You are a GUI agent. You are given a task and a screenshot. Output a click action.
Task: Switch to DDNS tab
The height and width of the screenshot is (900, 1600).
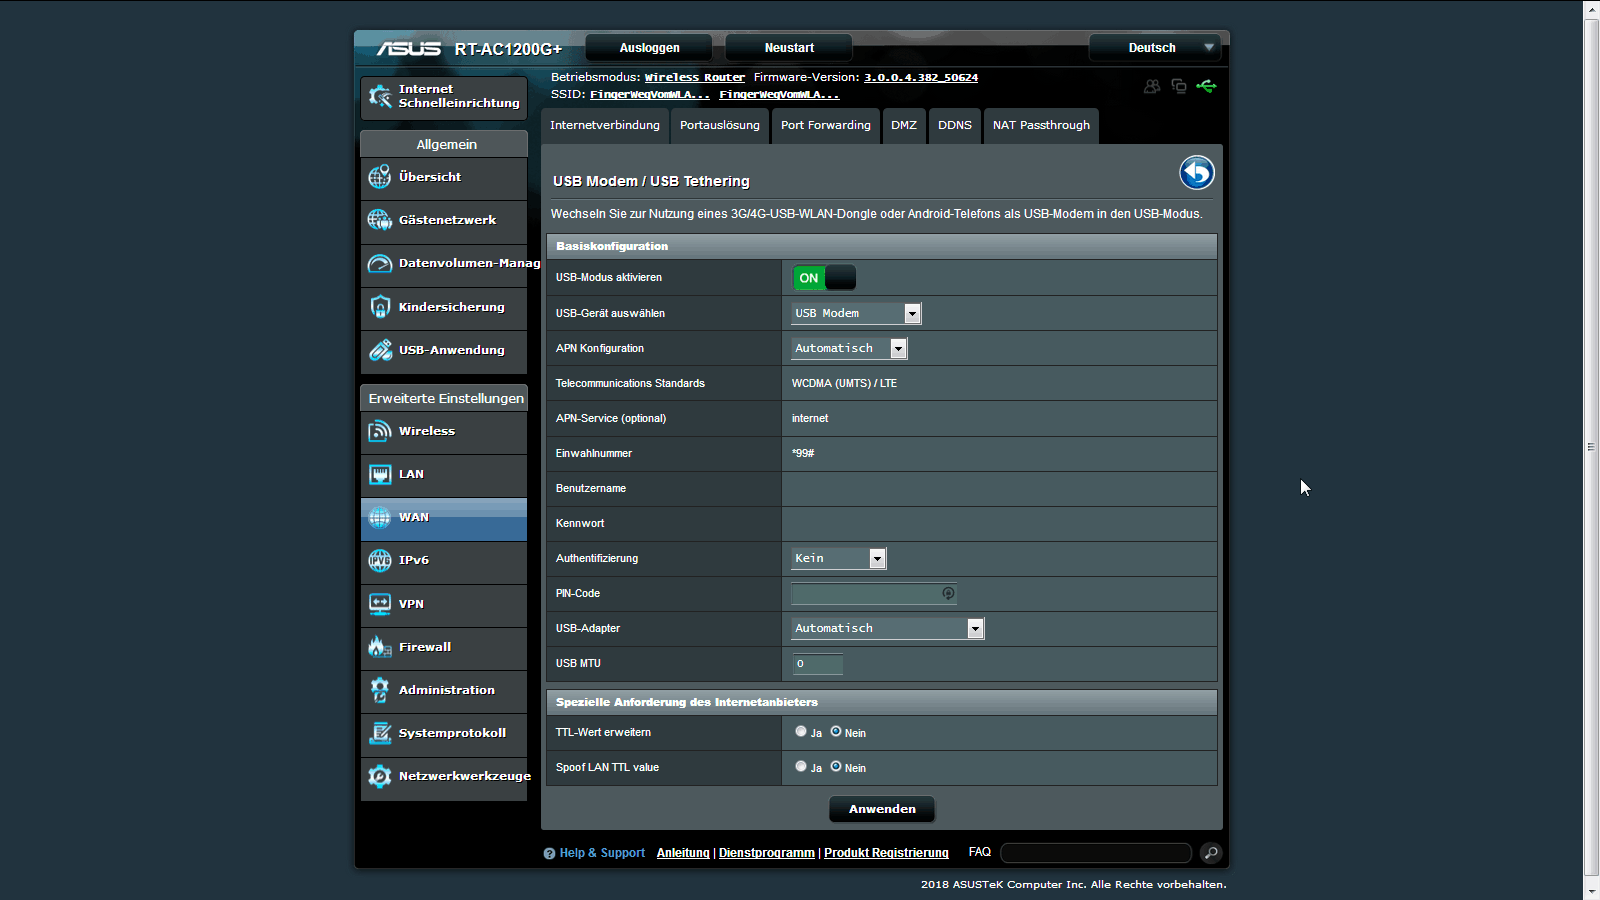(955, 126)
